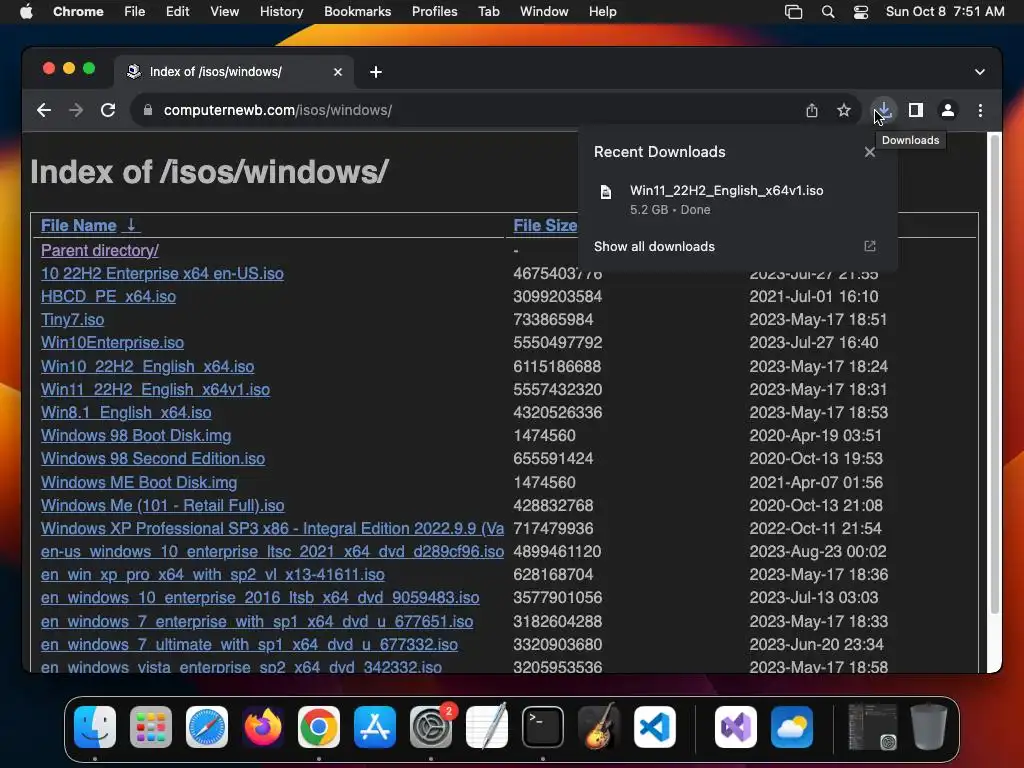Open en_windows_7_enterprise_with_sp1 iso link
Viewport: 1024px width, 768px height.
pyautogui.click(x=257, y=622)
